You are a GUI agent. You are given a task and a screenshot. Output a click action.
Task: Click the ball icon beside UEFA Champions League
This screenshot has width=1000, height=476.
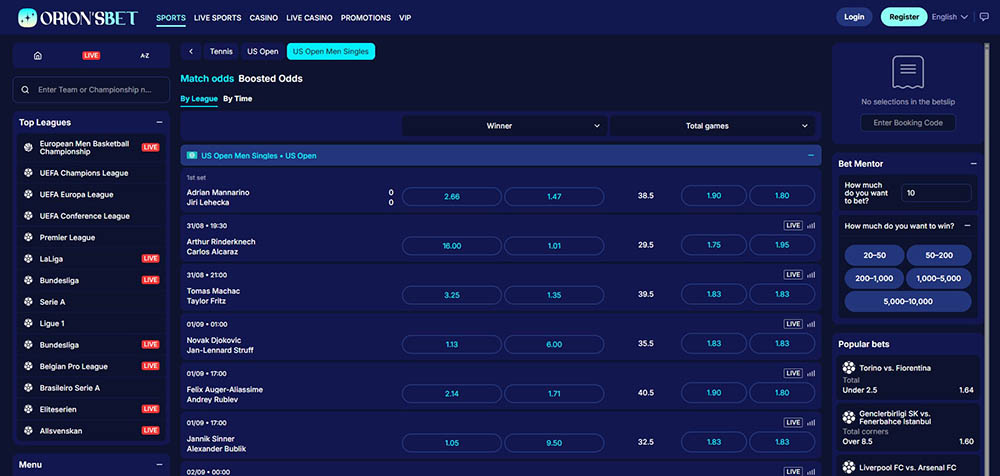(28, 173)
